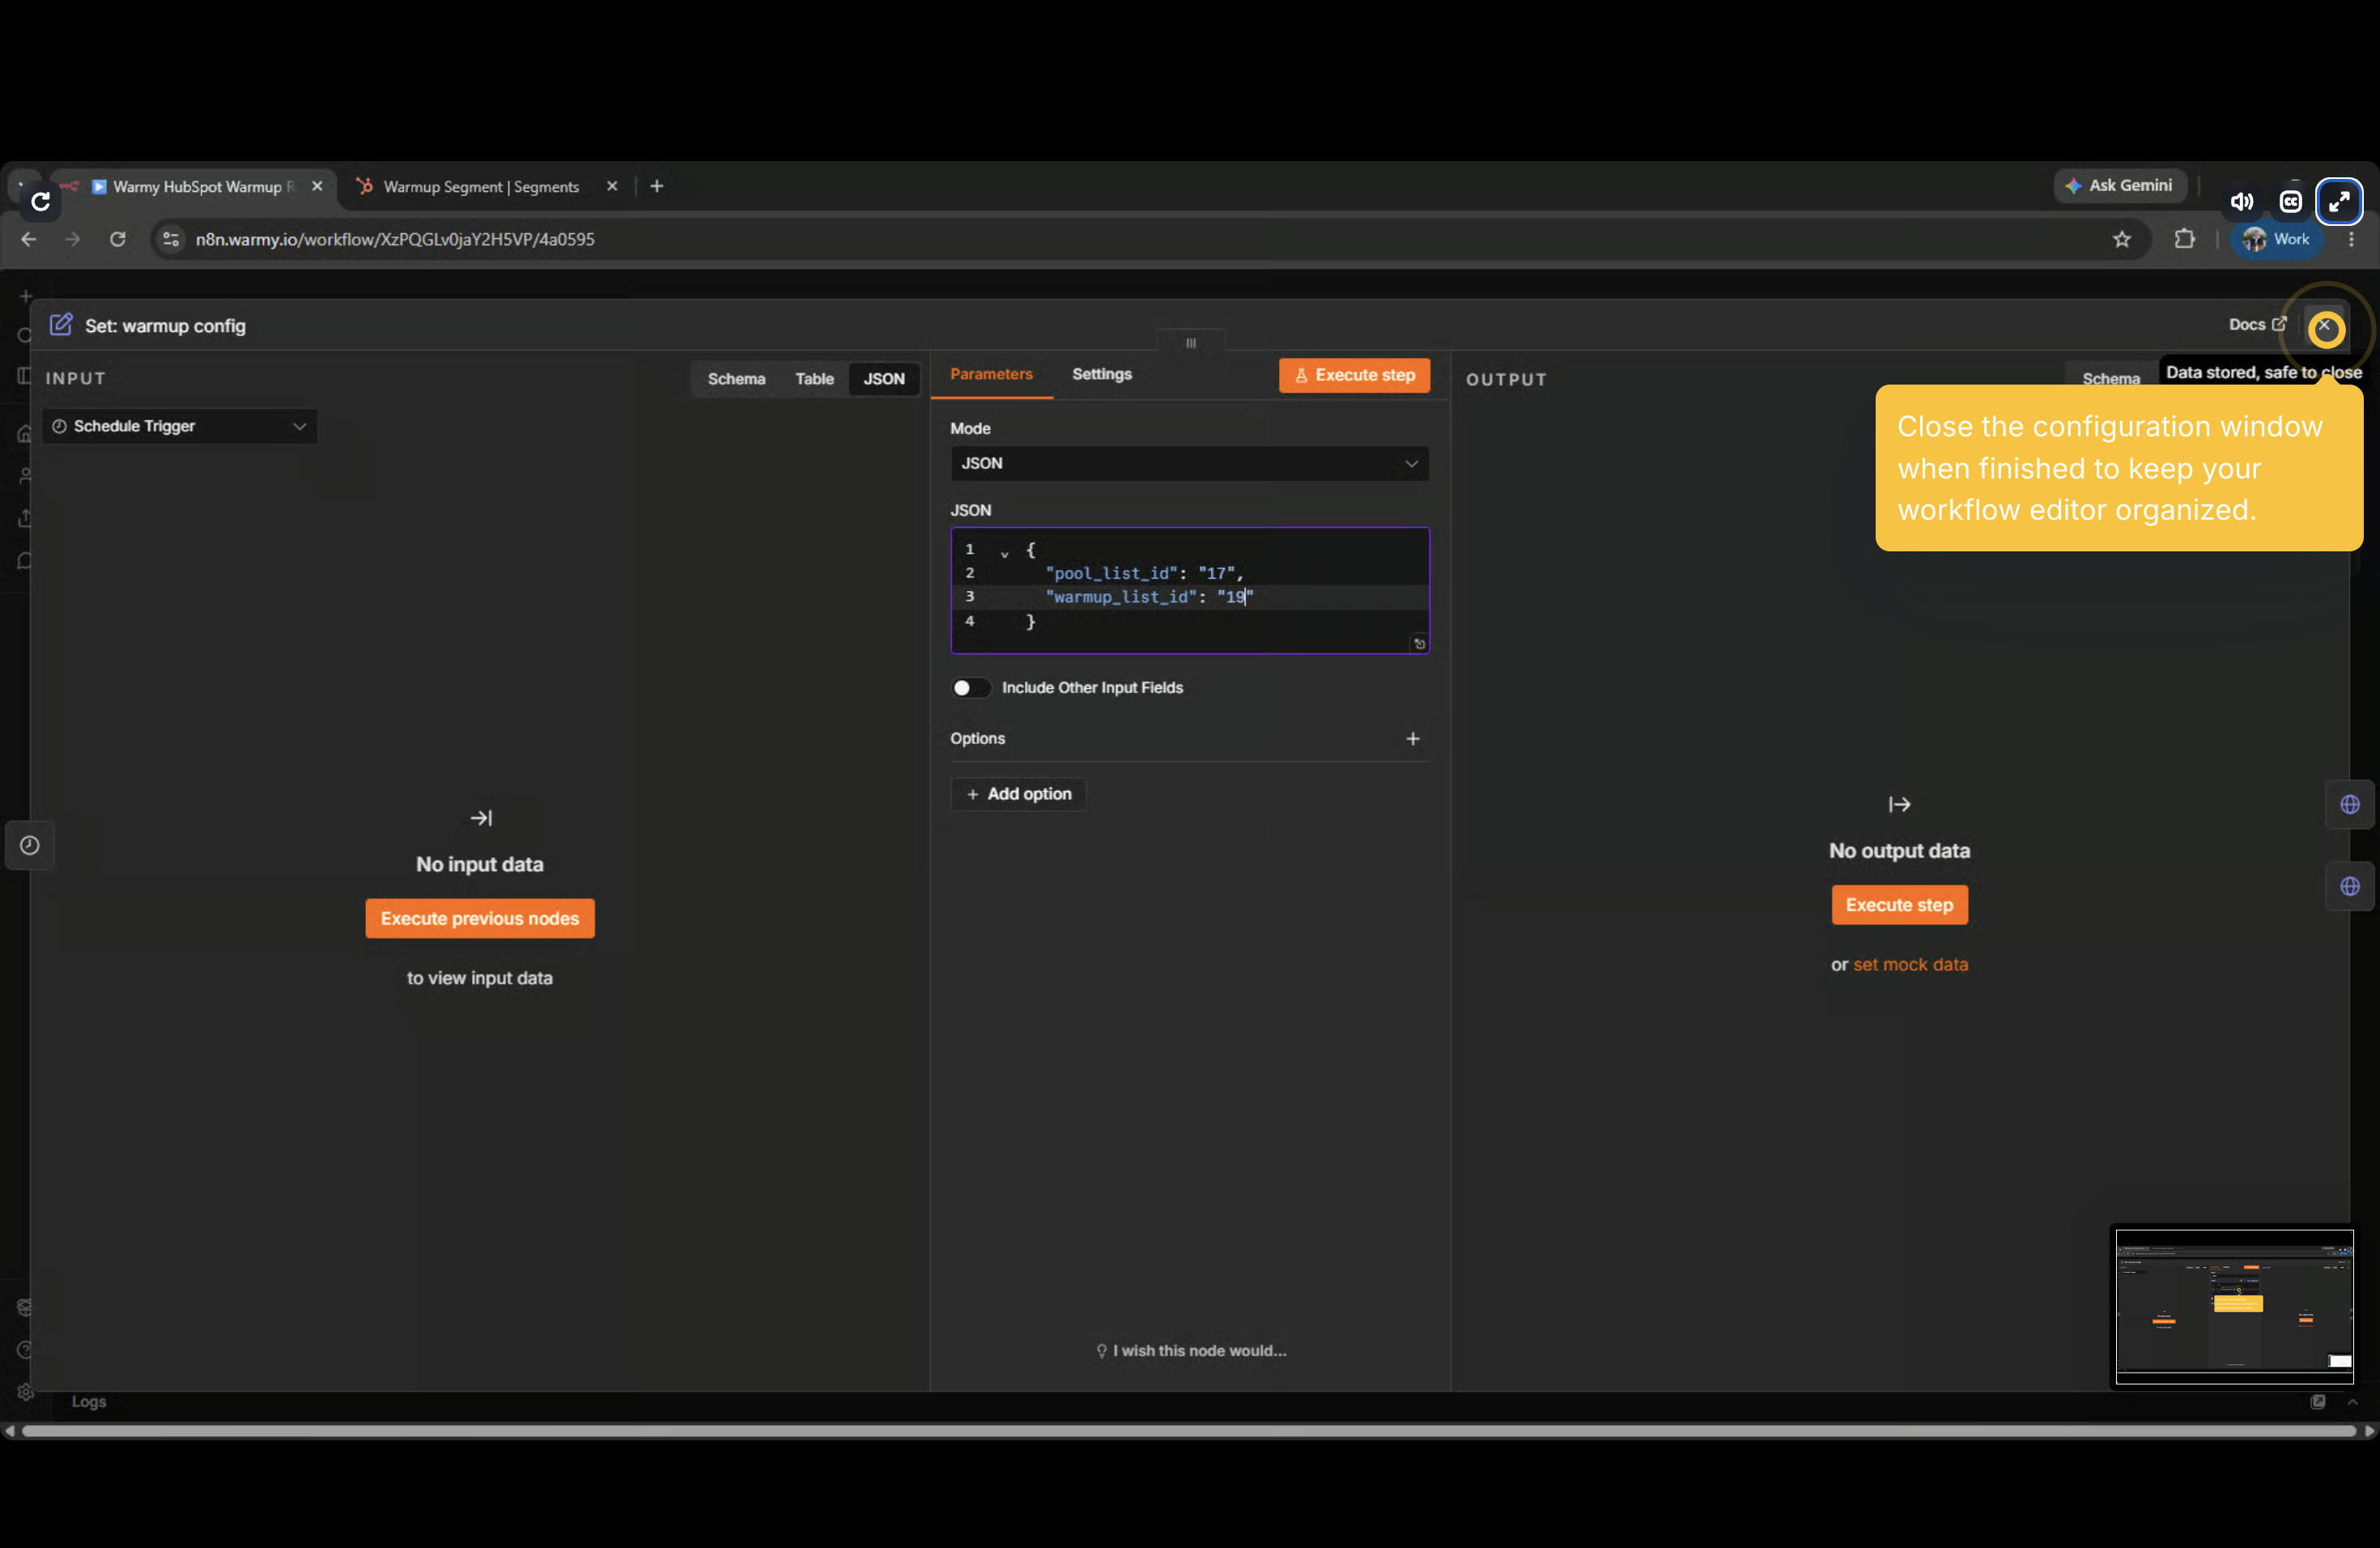Switch input view to Table

pos(814,379)
